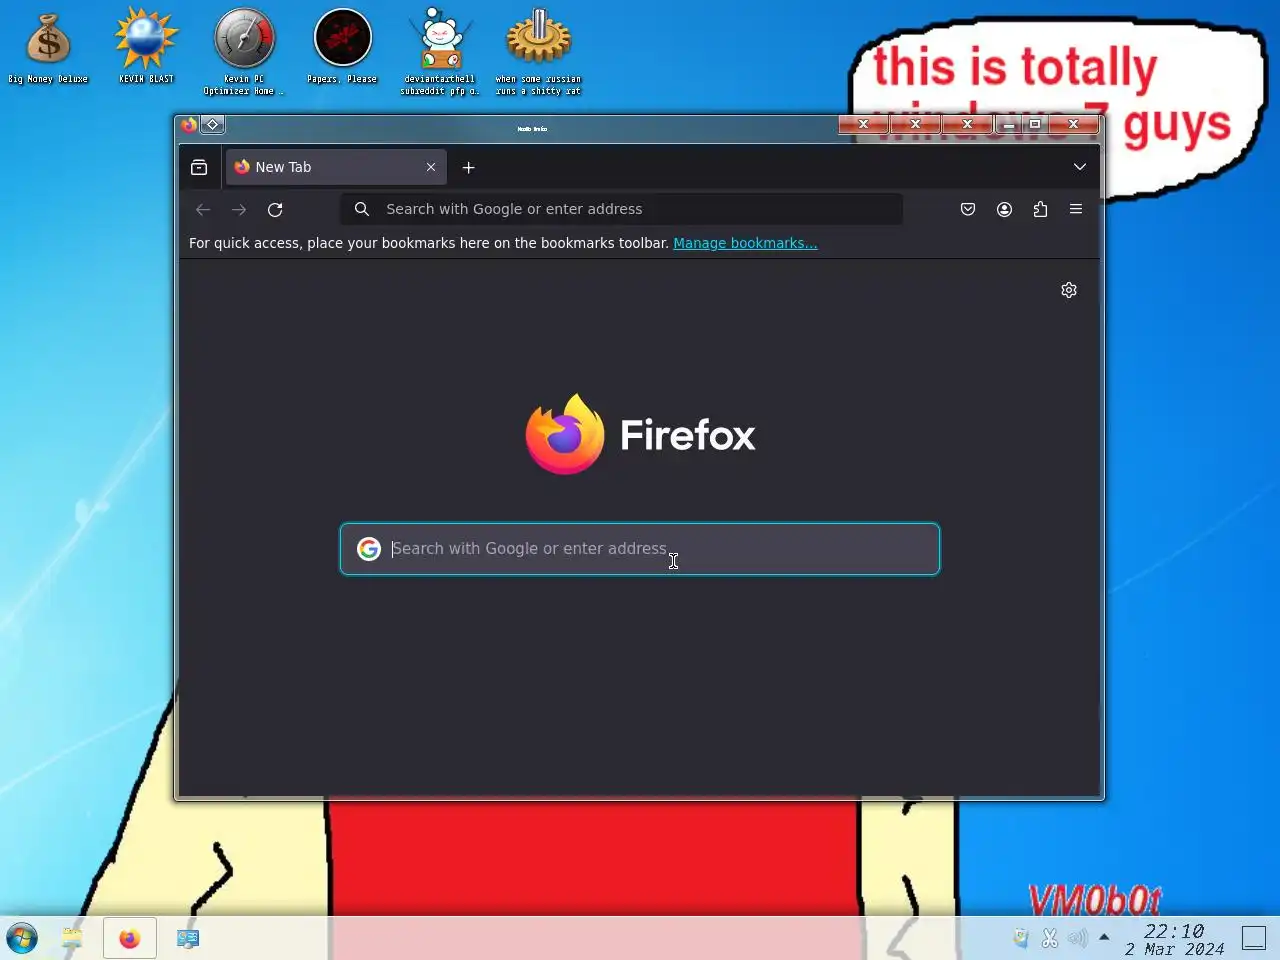Open the Big Money Deluxe desktop shortcut
1280x960 pixels.
coord(48,49)
